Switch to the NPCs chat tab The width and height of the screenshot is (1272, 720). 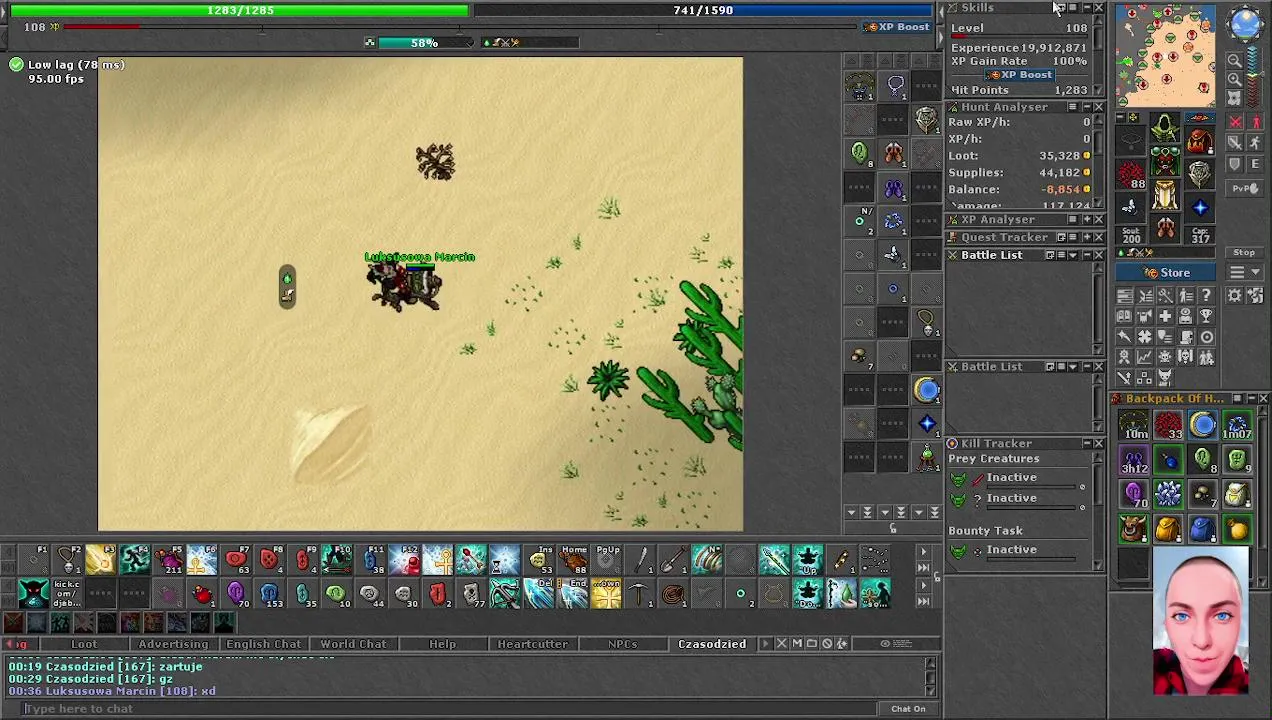(x=622, y=644)
